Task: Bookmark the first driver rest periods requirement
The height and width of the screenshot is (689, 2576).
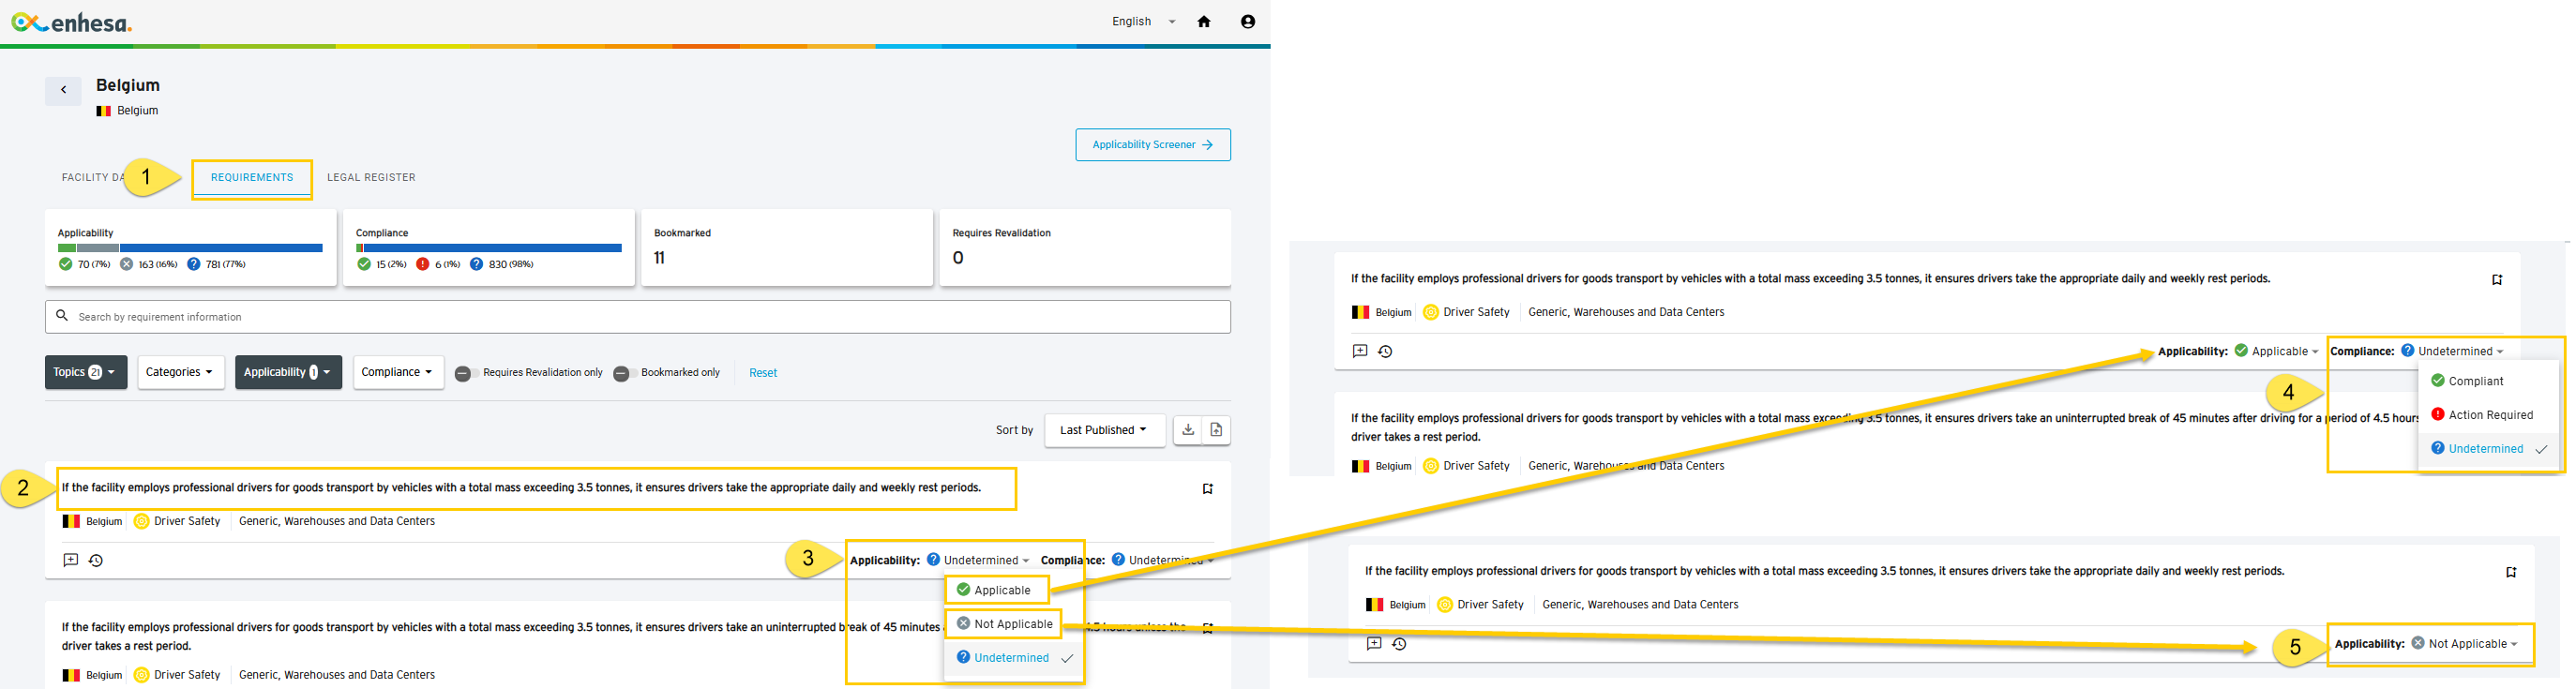Action: tap(1207, 489)
